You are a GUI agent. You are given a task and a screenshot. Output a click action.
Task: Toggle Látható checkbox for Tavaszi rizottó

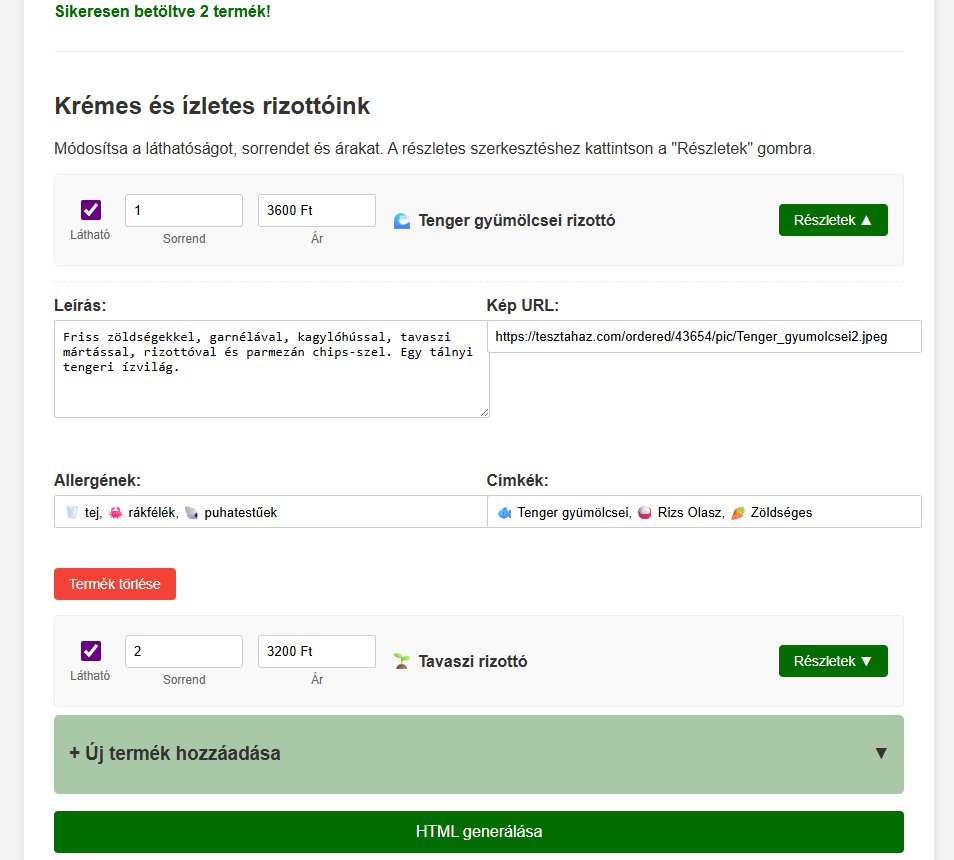91,651
